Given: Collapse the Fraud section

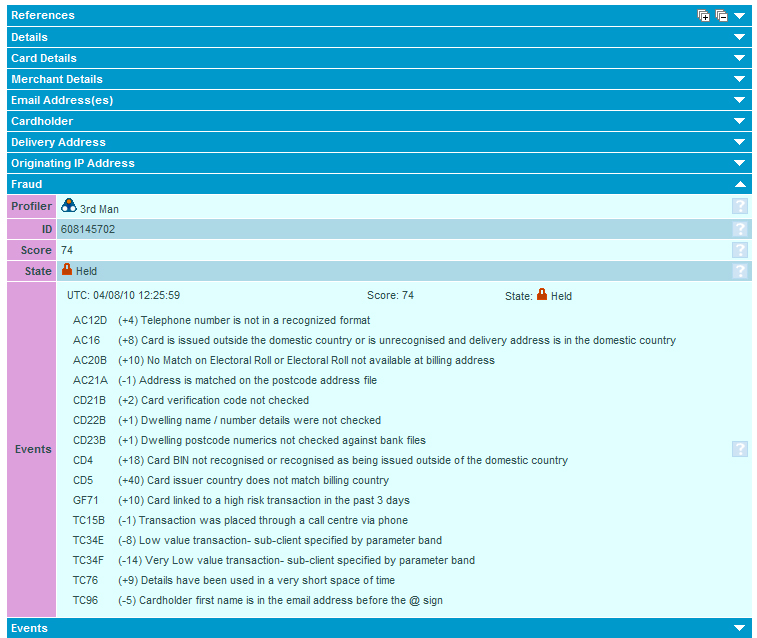Looking at the screenshot, I should 740,184.
